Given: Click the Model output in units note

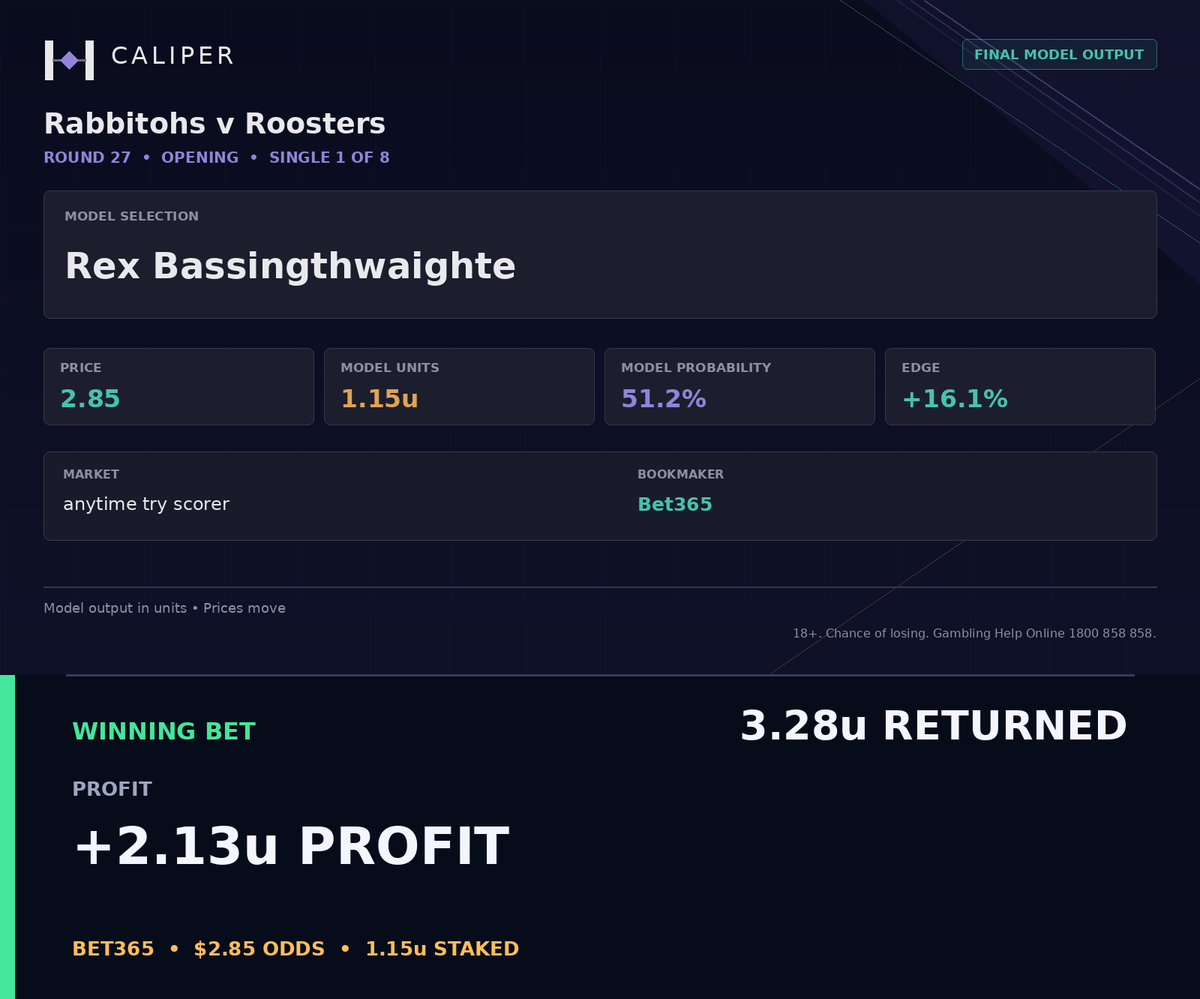Looking at the screenshot, I should 165,608.
